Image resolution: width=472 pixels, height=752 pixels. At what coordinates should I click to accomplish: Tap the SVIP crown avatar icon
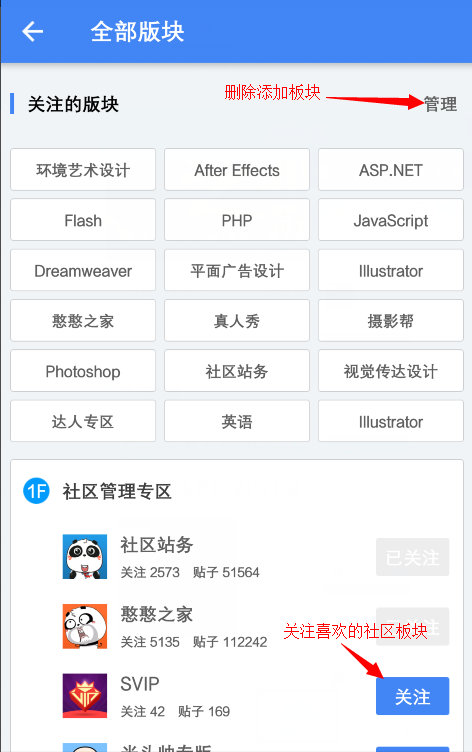[x=85, y=696]
